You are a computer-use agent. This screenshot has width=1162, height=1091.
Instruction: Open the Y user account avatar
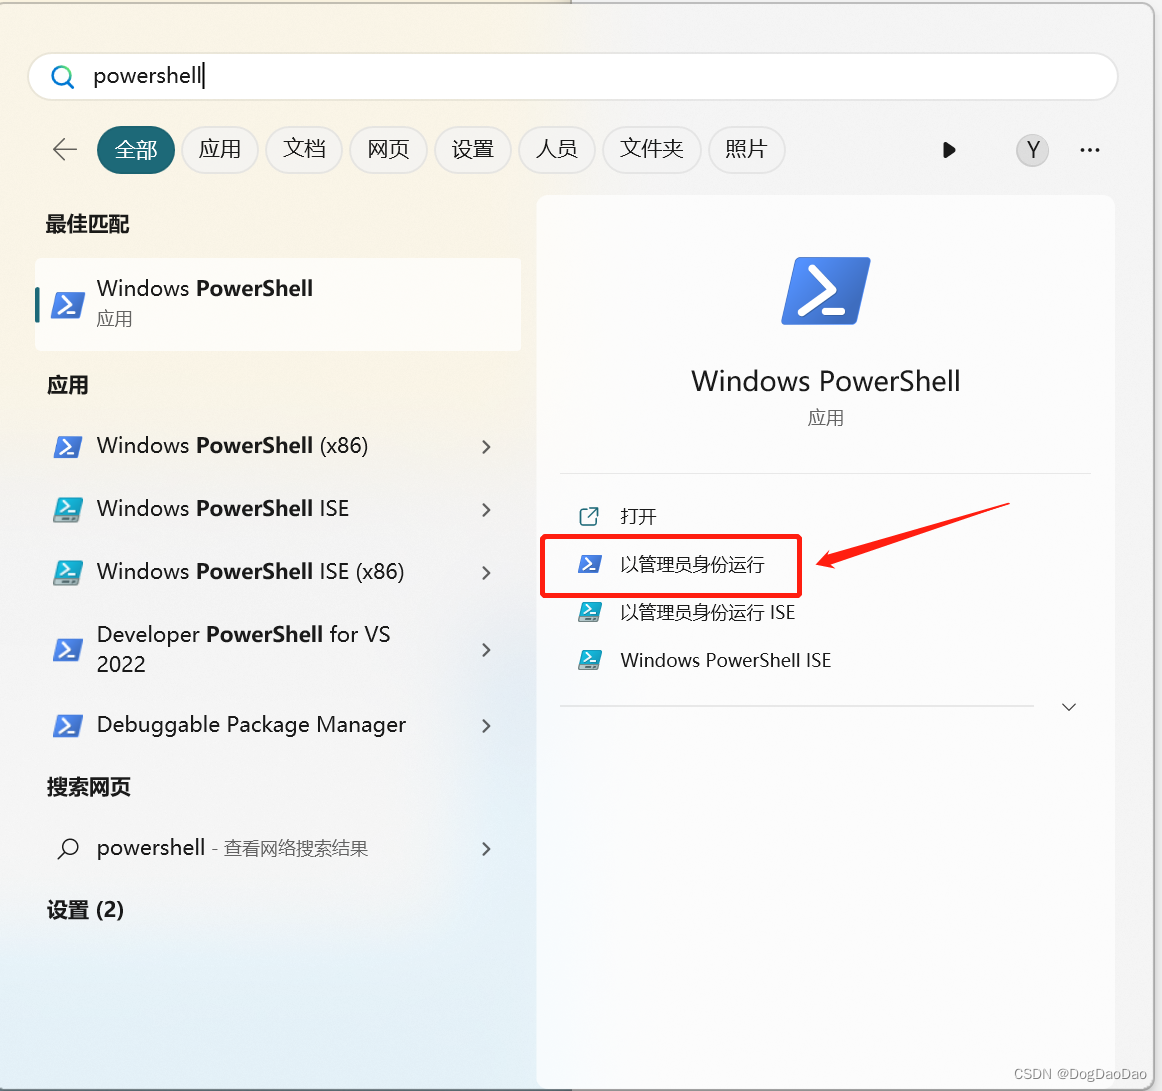(x=1032, y=150)
